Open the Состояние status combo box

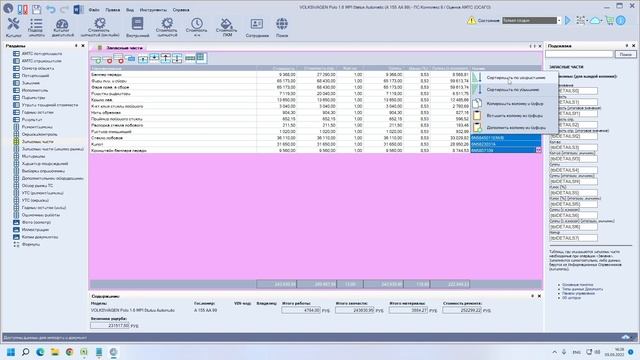coord(531,20)
